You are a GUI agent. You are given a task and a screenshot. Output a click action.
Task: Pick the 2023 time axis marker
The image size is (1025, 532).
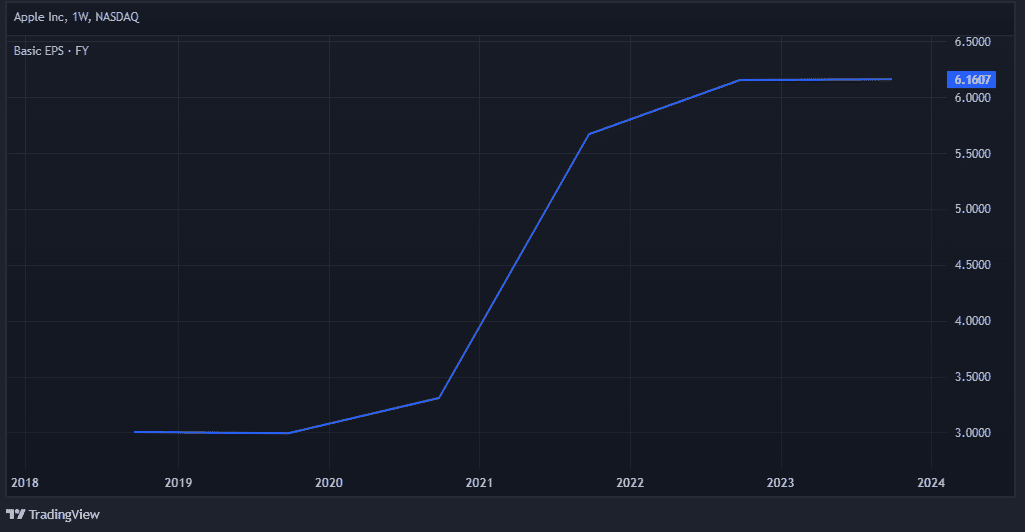[780, 483]
